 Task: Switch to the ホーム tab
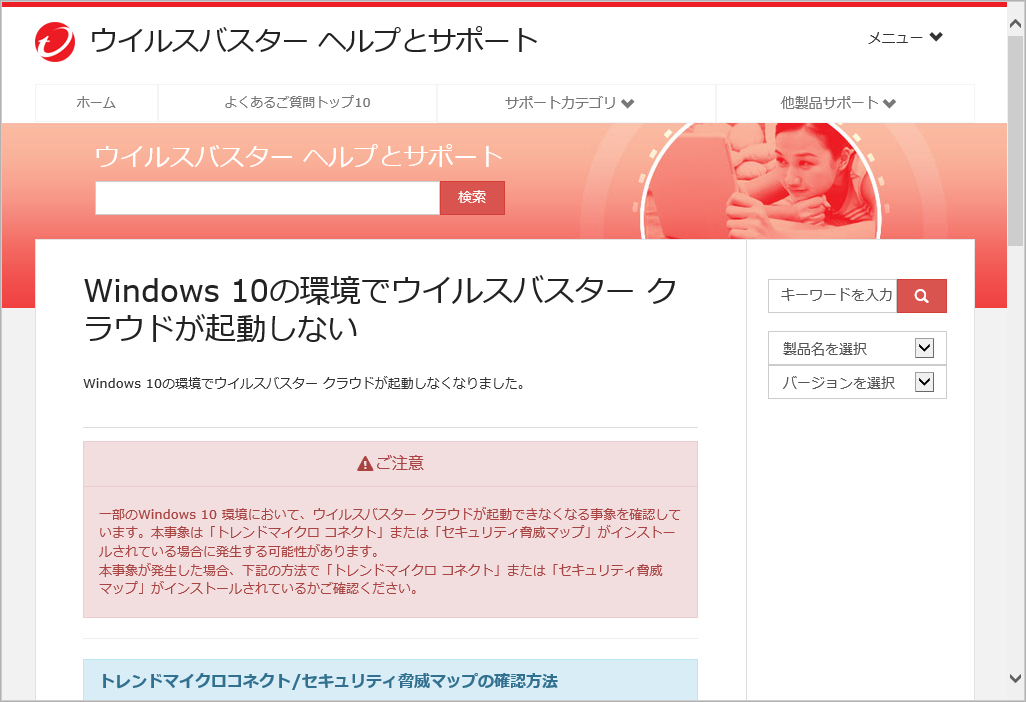pyautogui.click(x=96, y=103)
